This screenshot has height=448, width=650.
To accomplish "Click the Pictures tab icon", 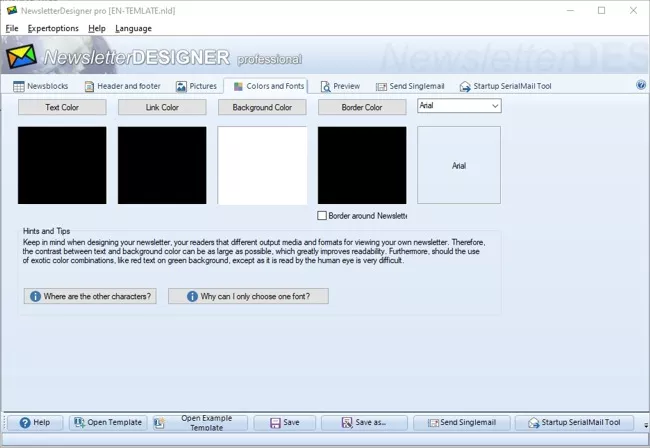I will click(182, 87).
